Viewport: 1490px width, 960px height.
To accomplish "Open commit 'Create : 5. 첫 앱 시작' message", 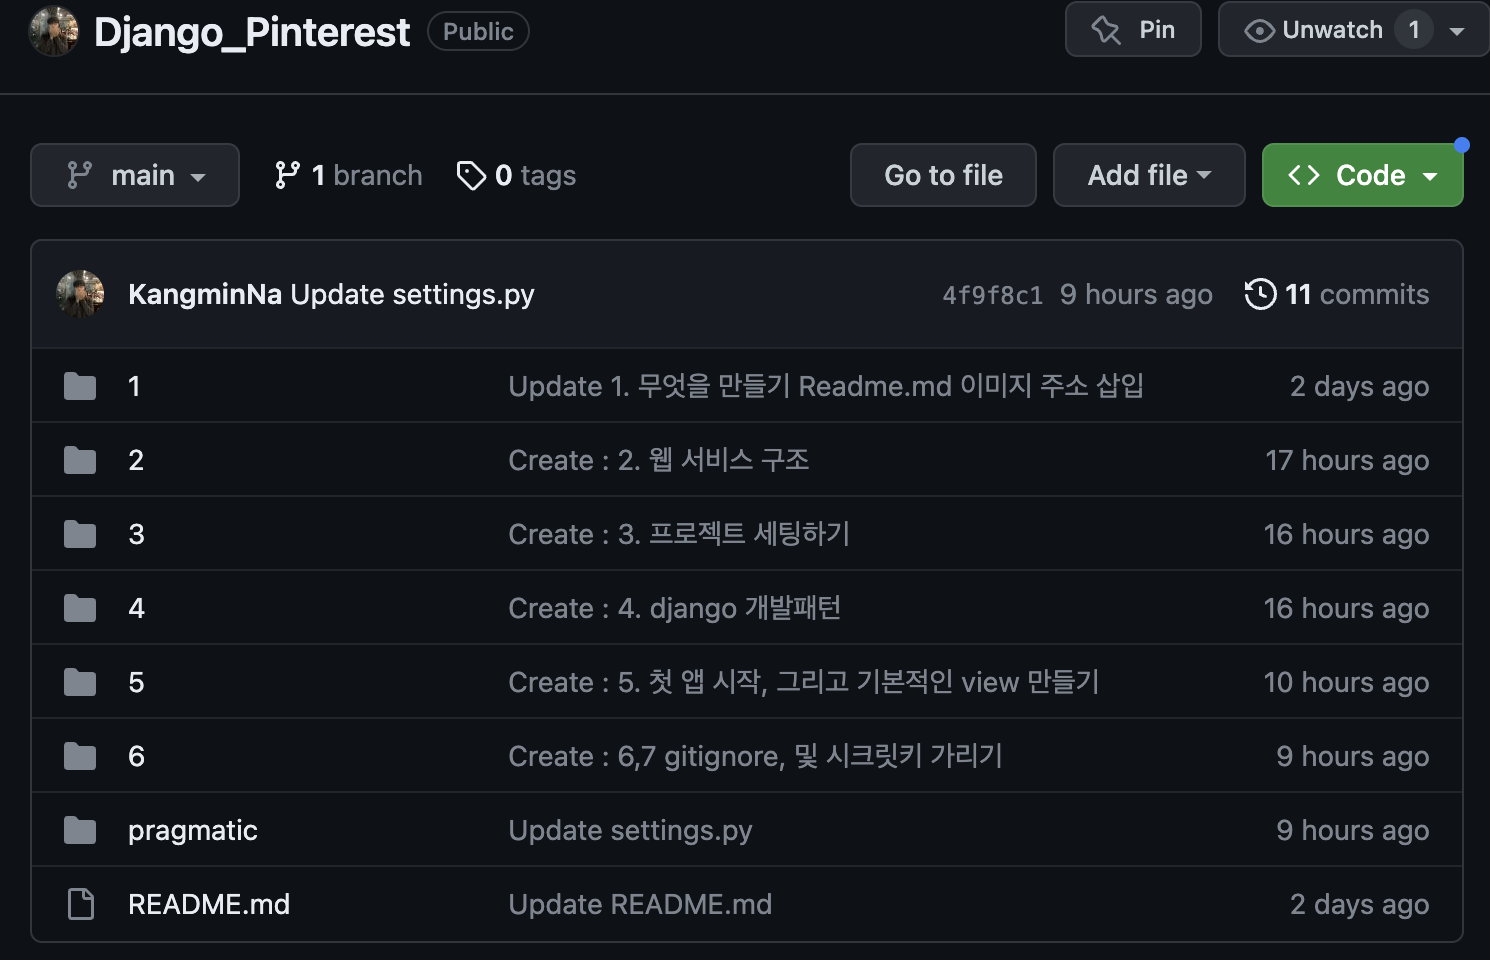I will [x=804, y=682].
